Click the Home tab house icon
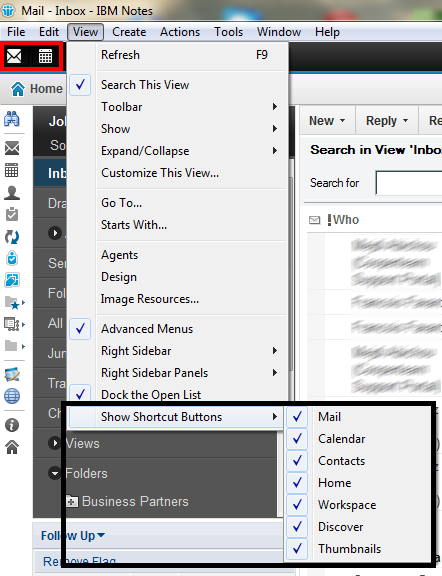The height and width of the screenshot is (576, 442). tap(18, 89)
